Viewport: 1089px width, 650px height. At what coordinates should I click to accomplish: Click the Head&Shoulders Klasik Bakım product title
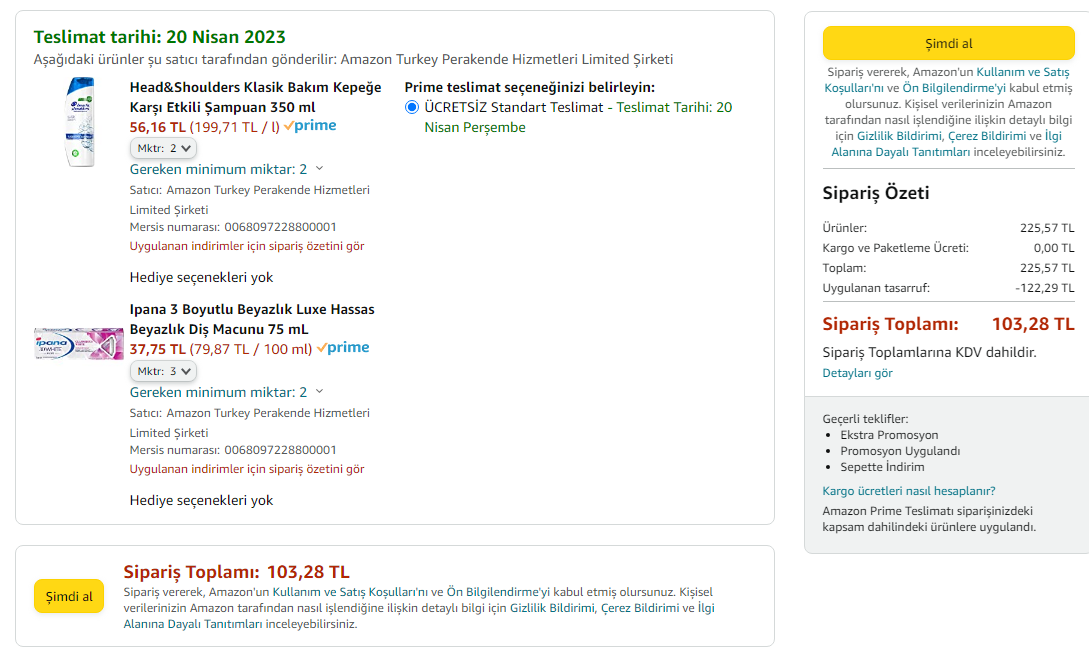256,97
